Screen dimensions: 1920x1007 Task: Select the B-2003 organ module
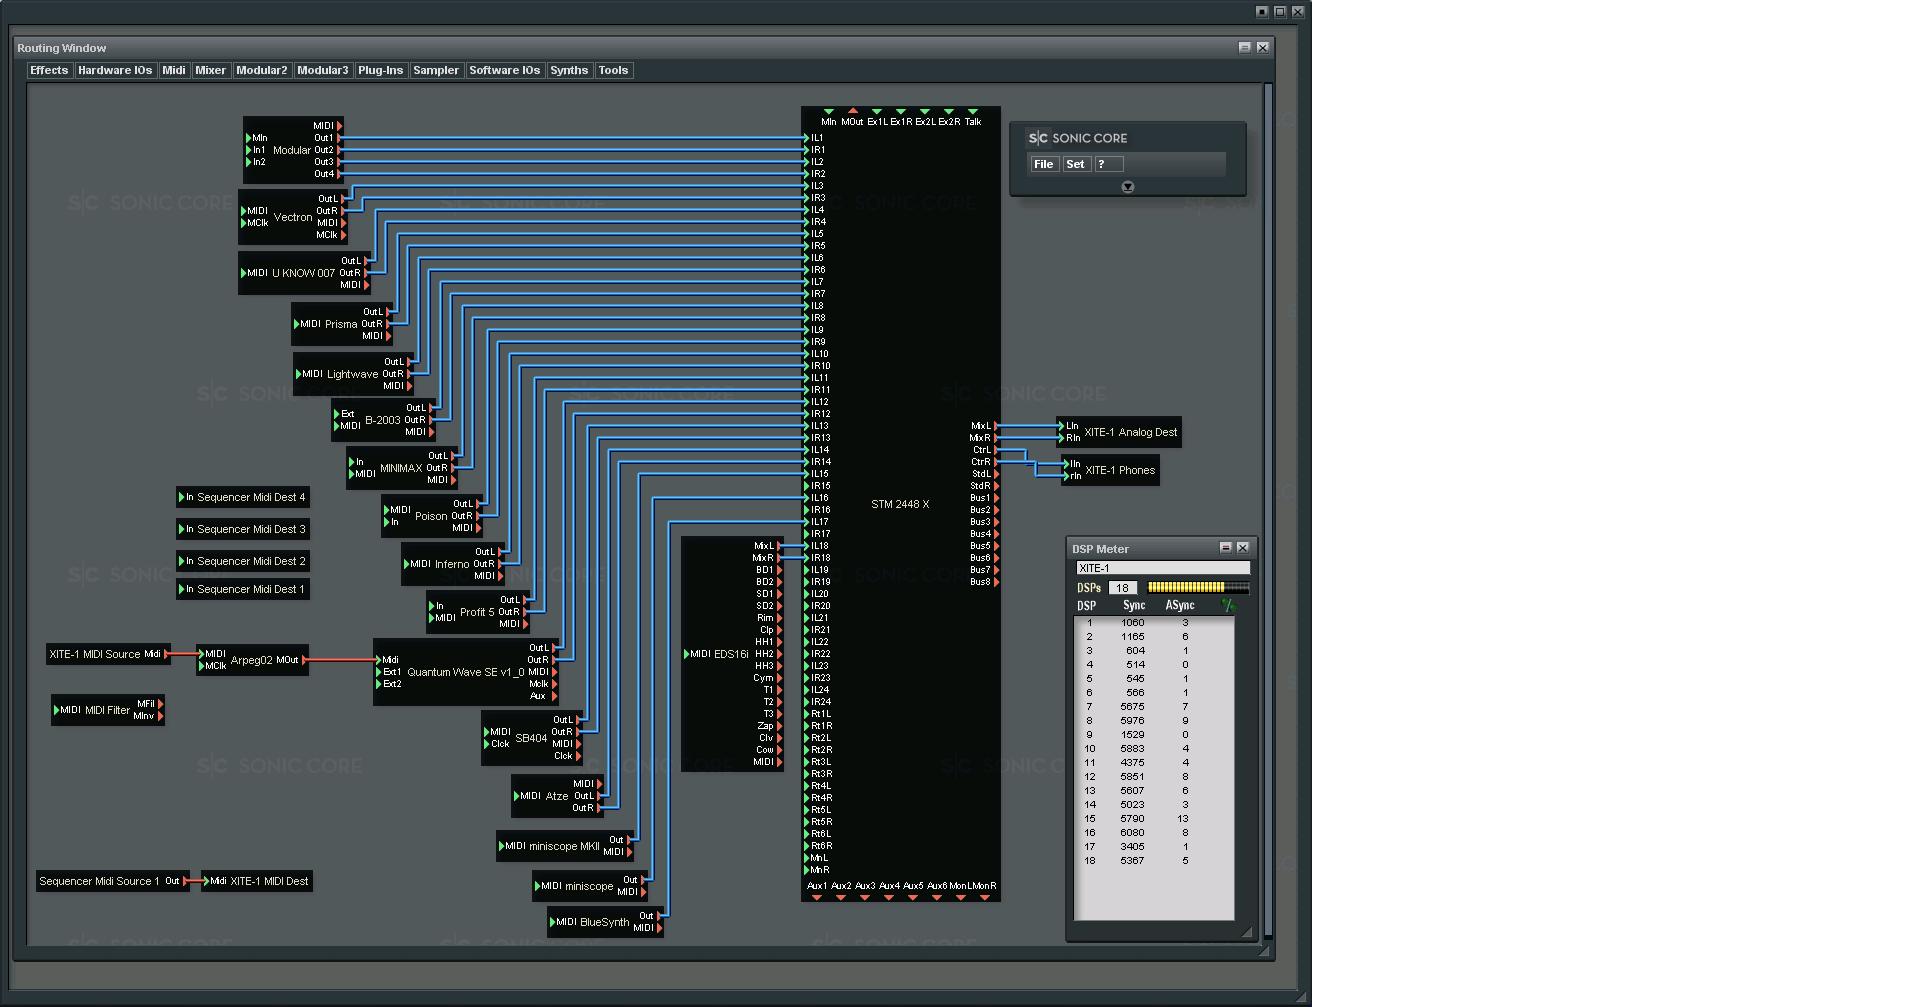click(382, 420)
